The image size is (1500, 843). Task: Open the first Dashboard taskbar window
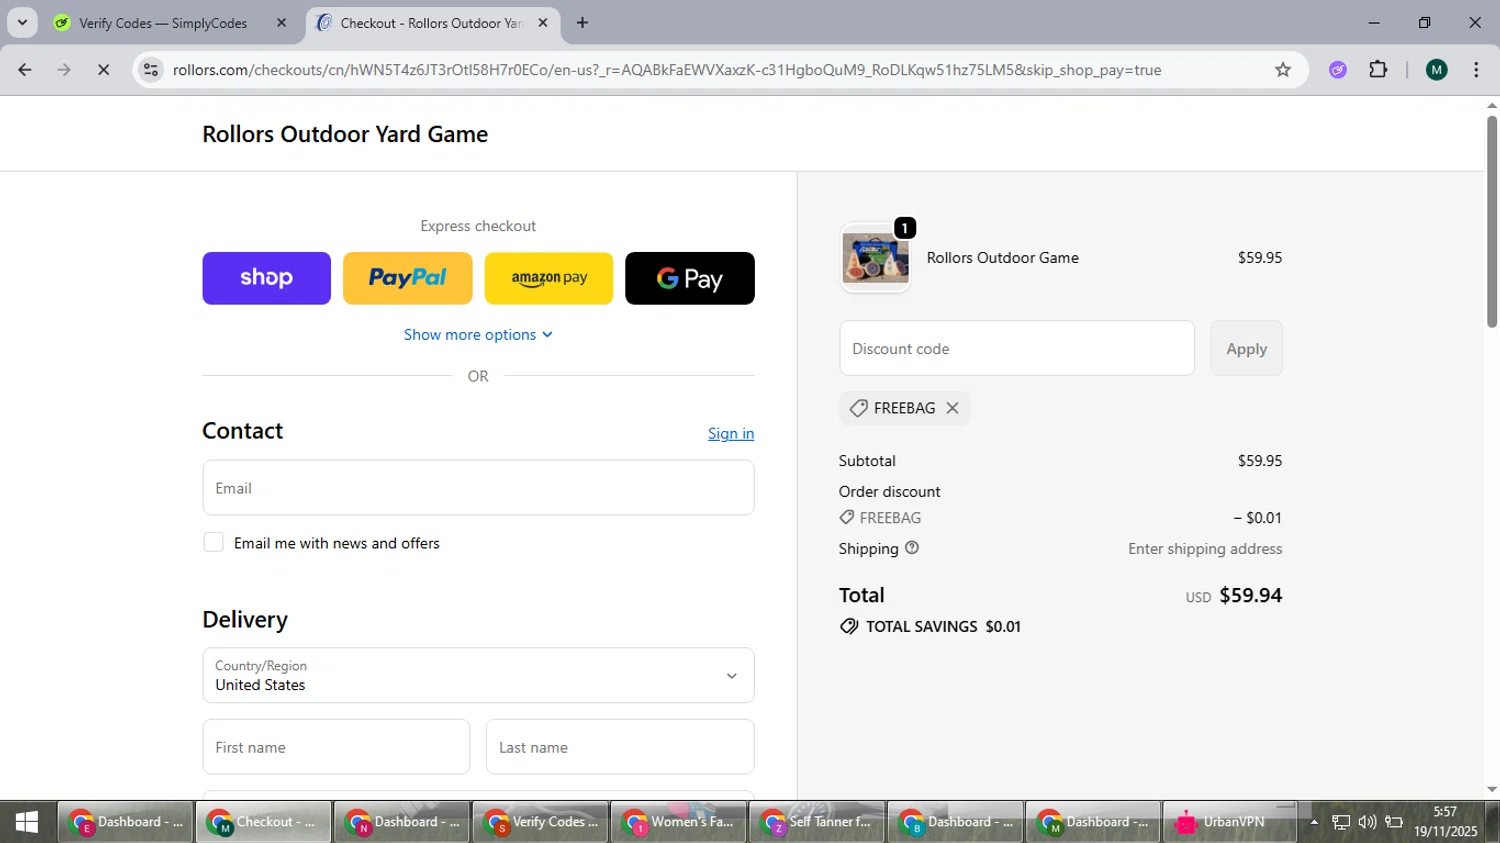pos(126,822)
